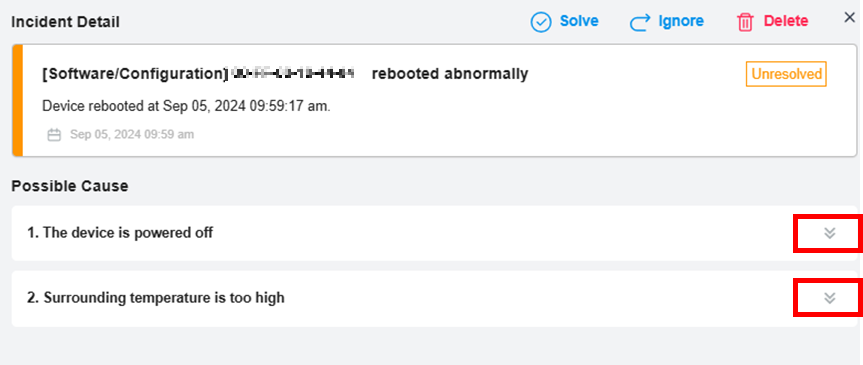
Task: Click the "Incident Detail" panel heading
Action: pos(65,22)
